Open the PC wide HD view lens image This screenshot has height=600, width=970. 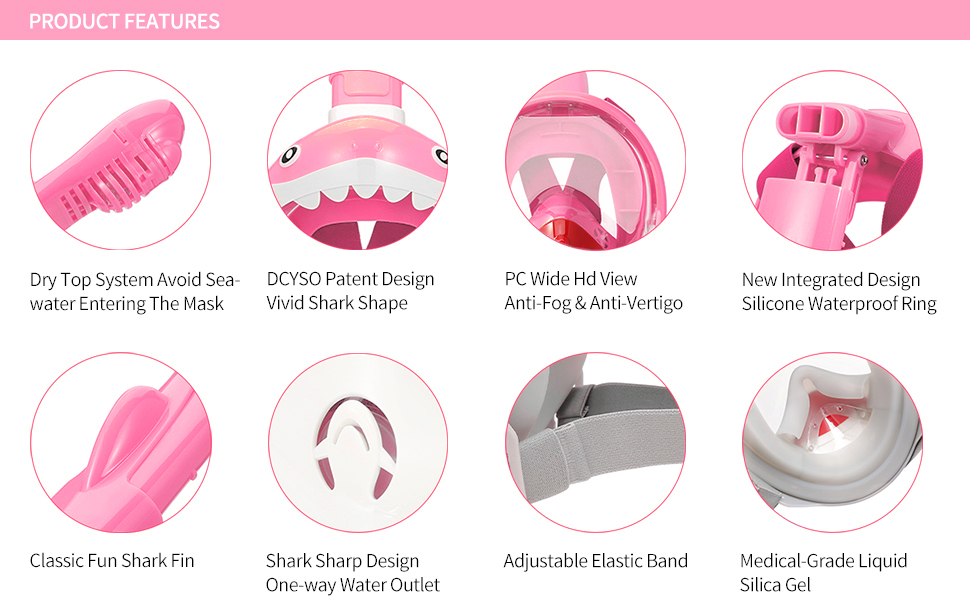tap(595, 160)
